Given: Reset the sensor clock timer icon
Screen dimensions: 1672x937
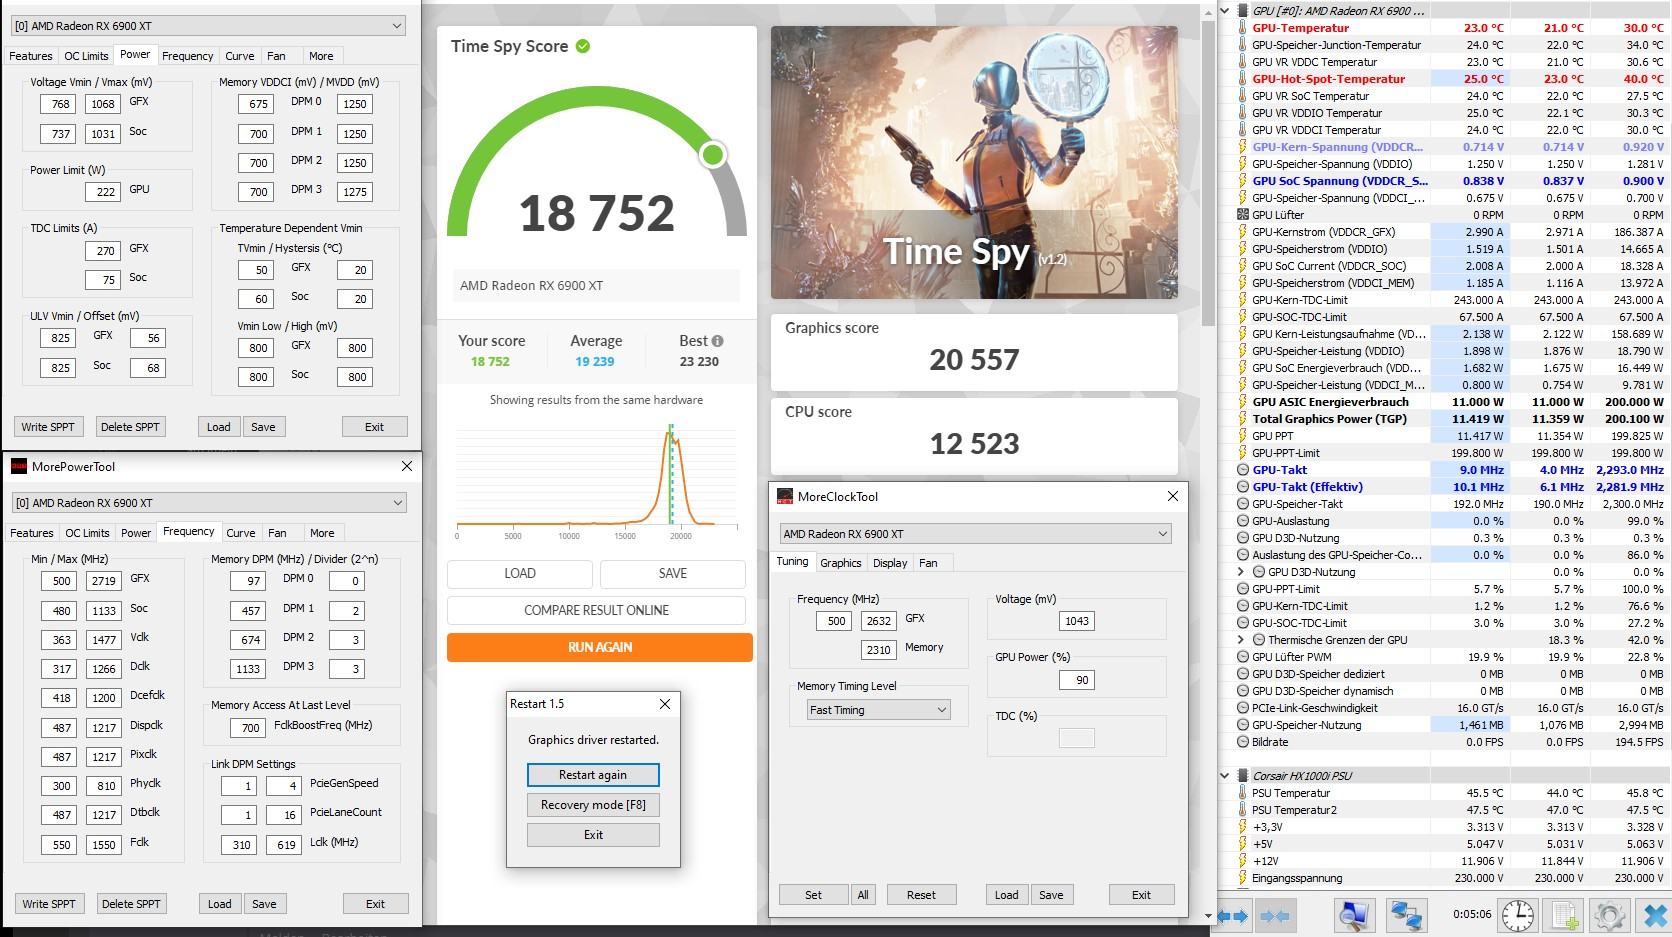Looking at the screenshot, I should [1517, 915].
